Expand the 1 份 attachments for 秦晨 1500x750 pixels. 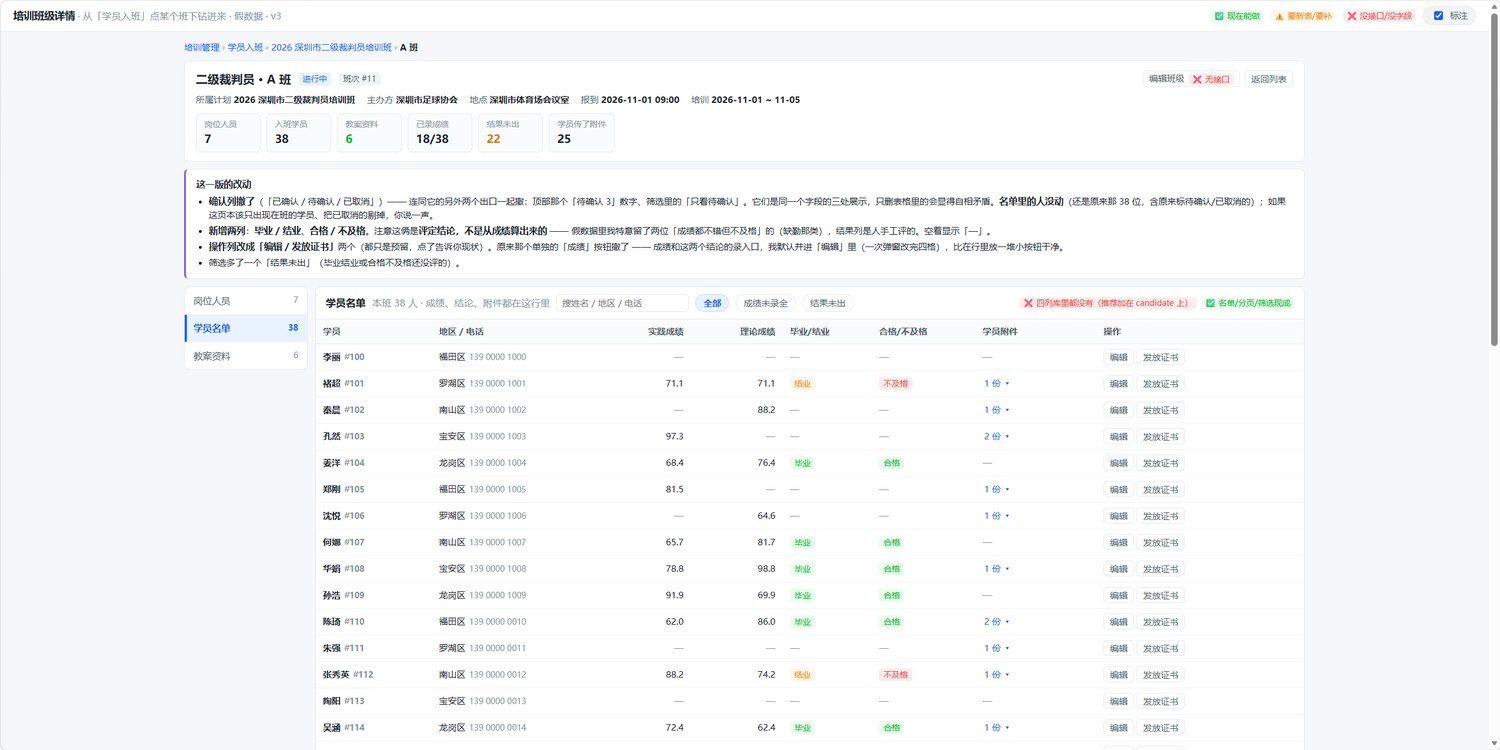[997, 410]
